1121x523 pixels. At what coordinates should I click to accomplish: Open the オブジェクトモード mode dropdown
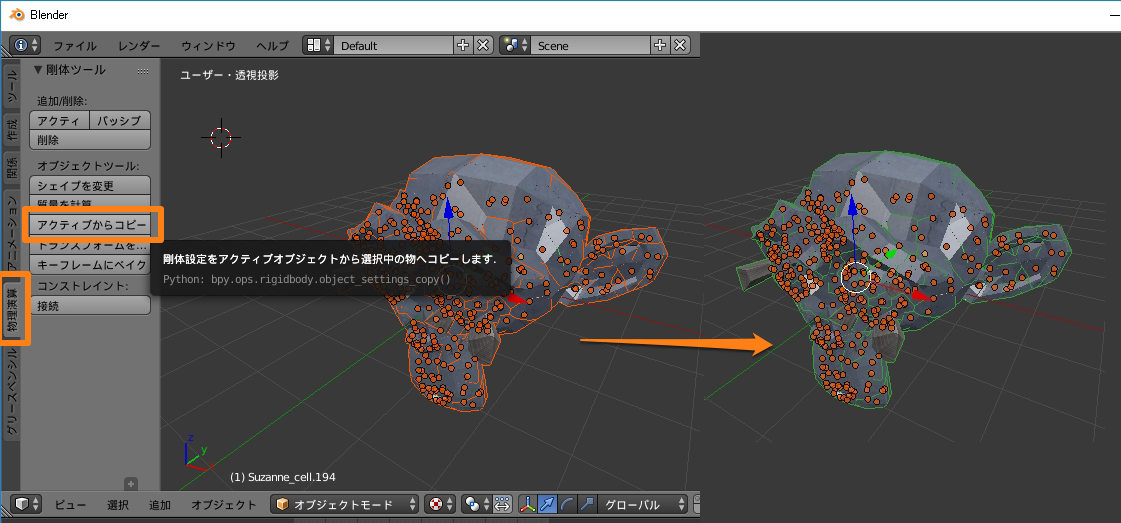click(x=345, y=504)
